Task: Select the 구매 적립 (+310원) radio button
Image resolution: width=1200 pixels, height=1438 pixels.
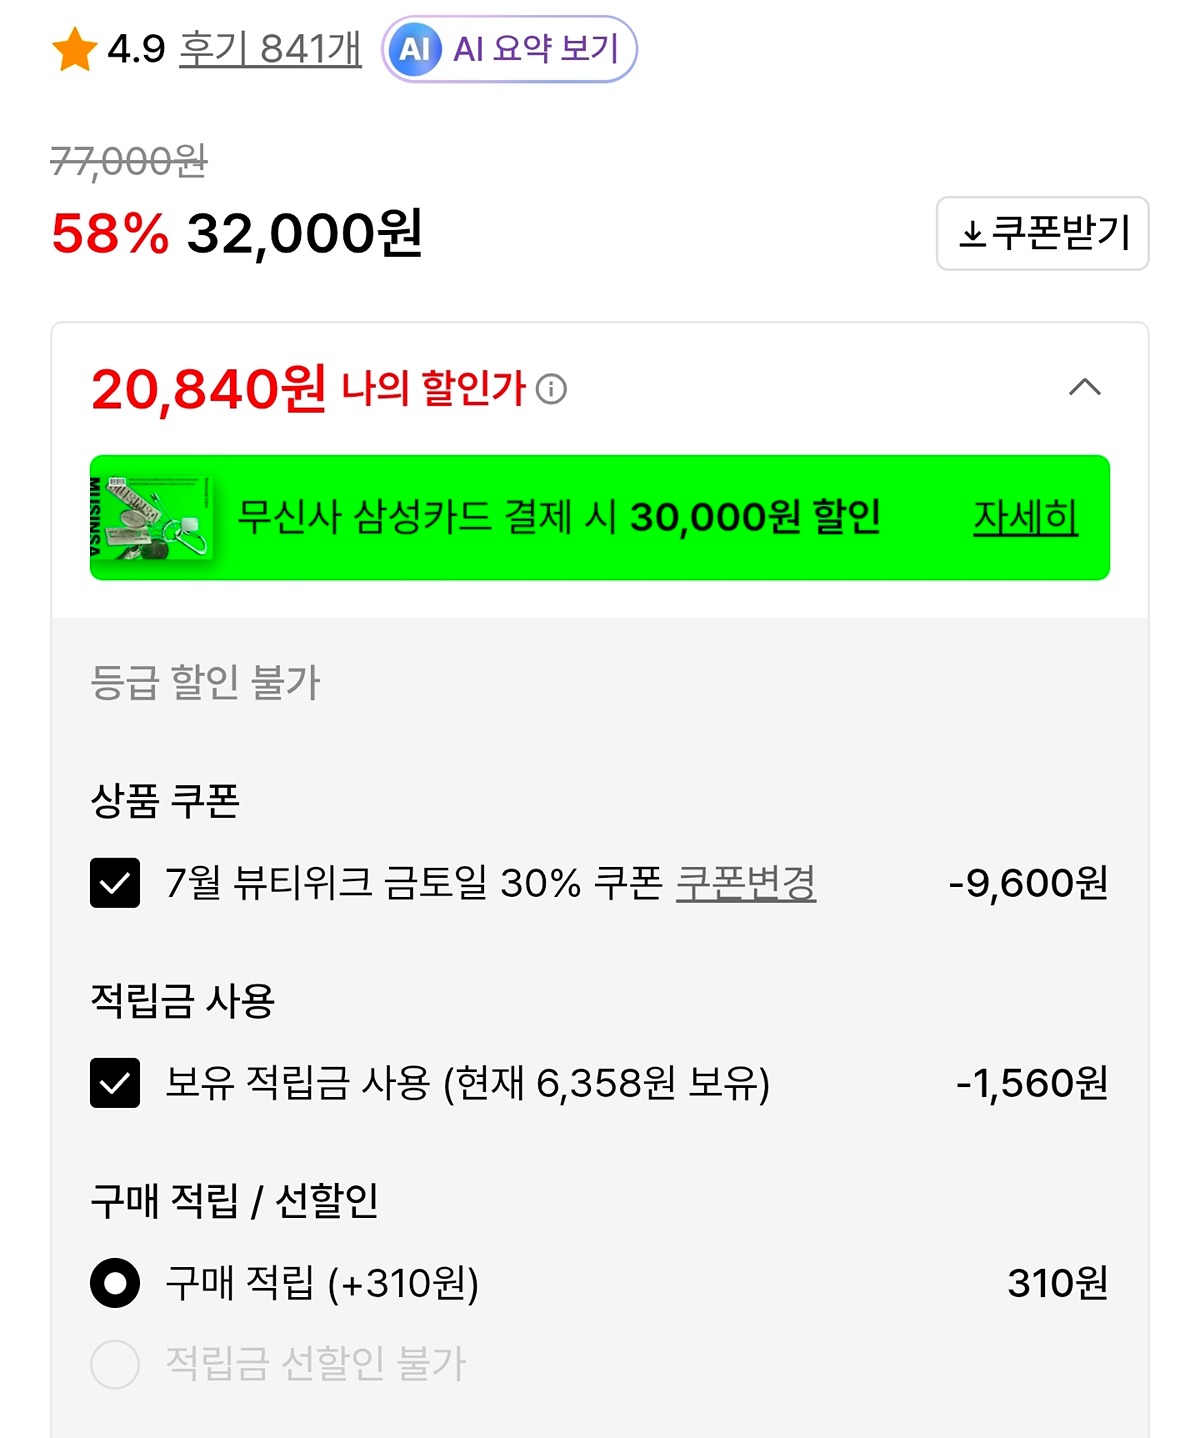Action: (x=115, y=1283)
